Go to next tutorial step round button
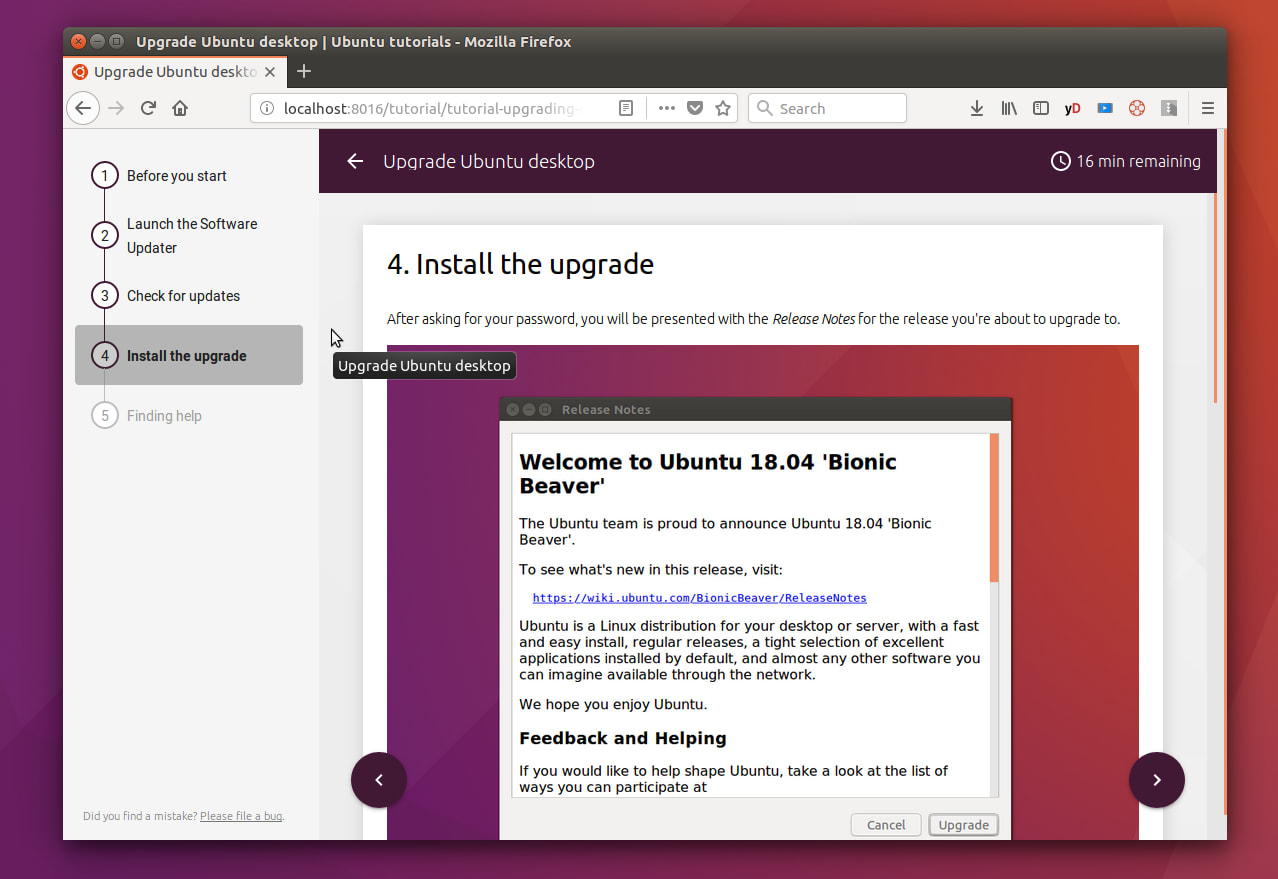Image resolution: width=1278 pixels, height=879 pixels. click(x=1157, y=780)
